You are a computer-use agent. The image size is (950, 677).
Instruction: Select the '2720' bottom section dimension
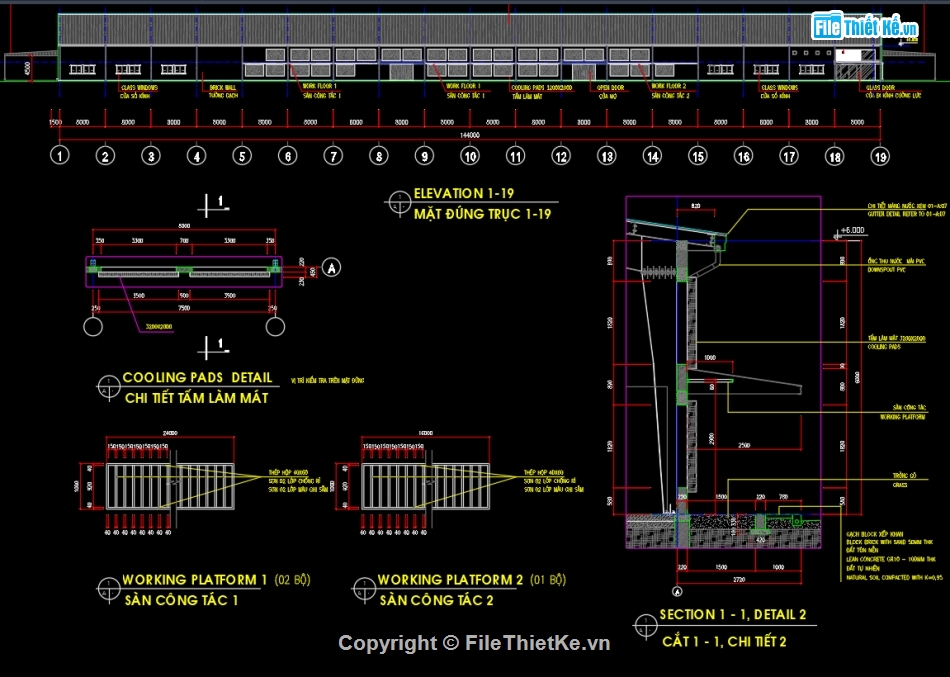(739, 579)
